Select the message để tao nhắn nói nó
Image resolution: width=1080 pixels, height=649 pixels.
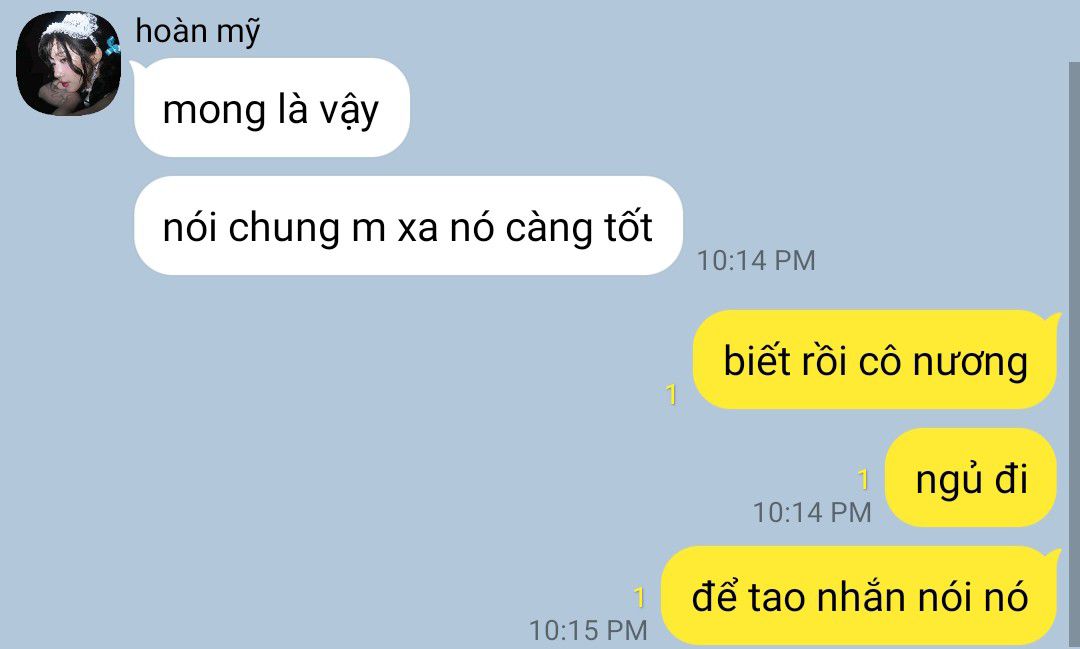860,595
